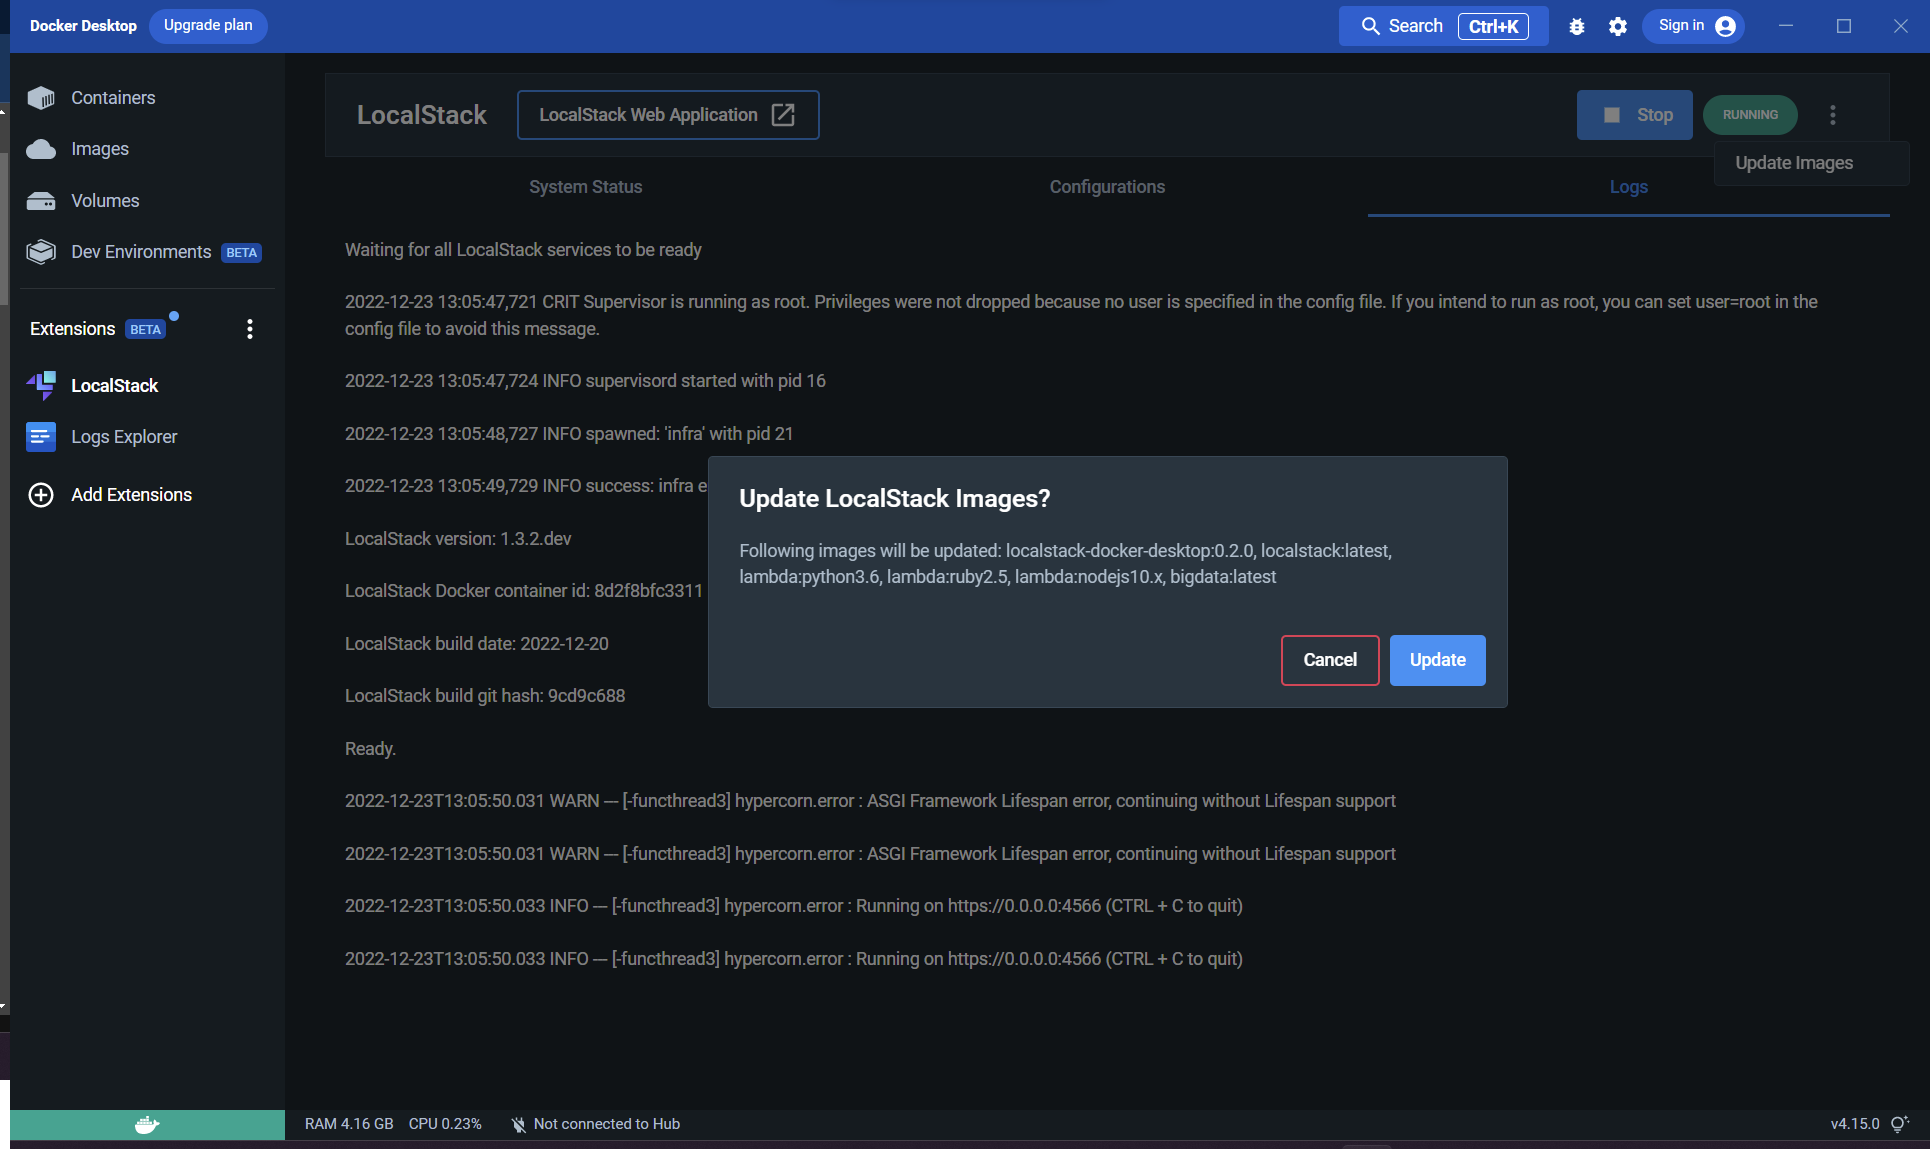This screenshot has width=1930, height=1149.
Task: Select Update Images menu entry
Action: [x=1794, y=163]
